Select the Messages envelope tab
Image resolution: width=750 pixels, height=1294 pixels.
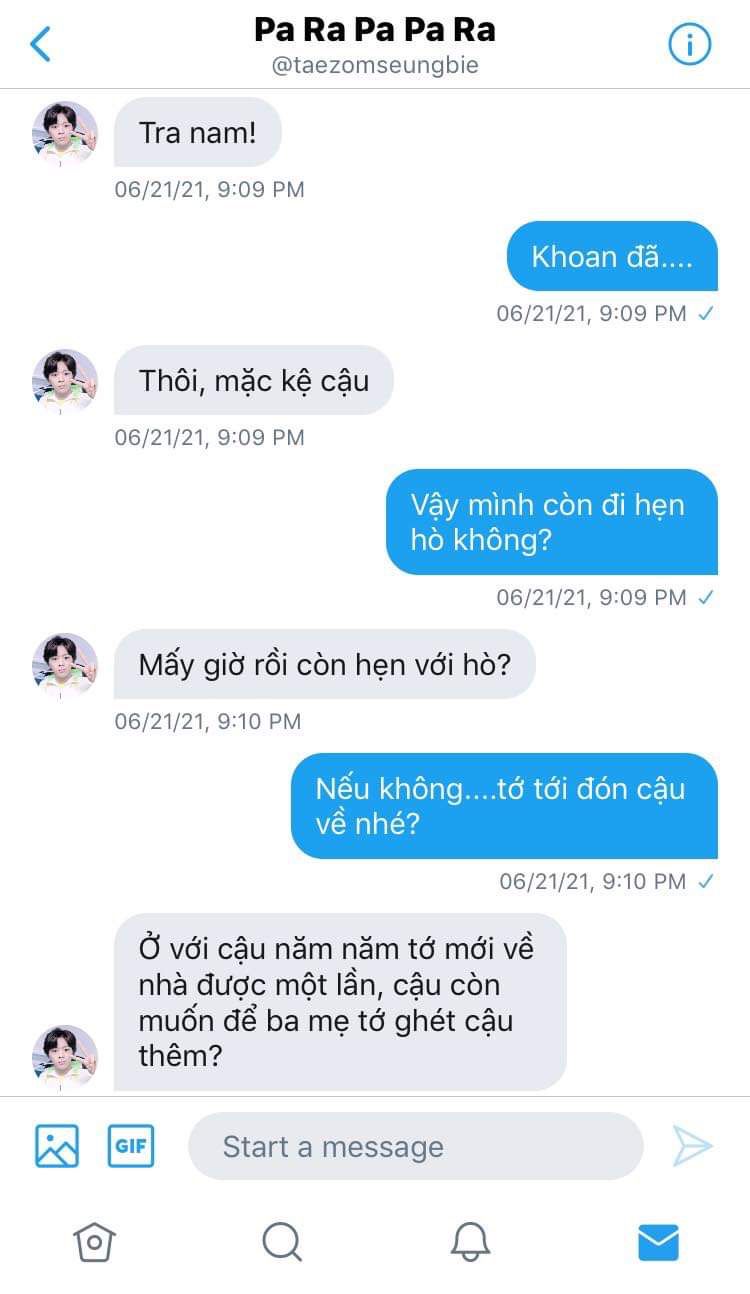click(x=658, y=1242)
